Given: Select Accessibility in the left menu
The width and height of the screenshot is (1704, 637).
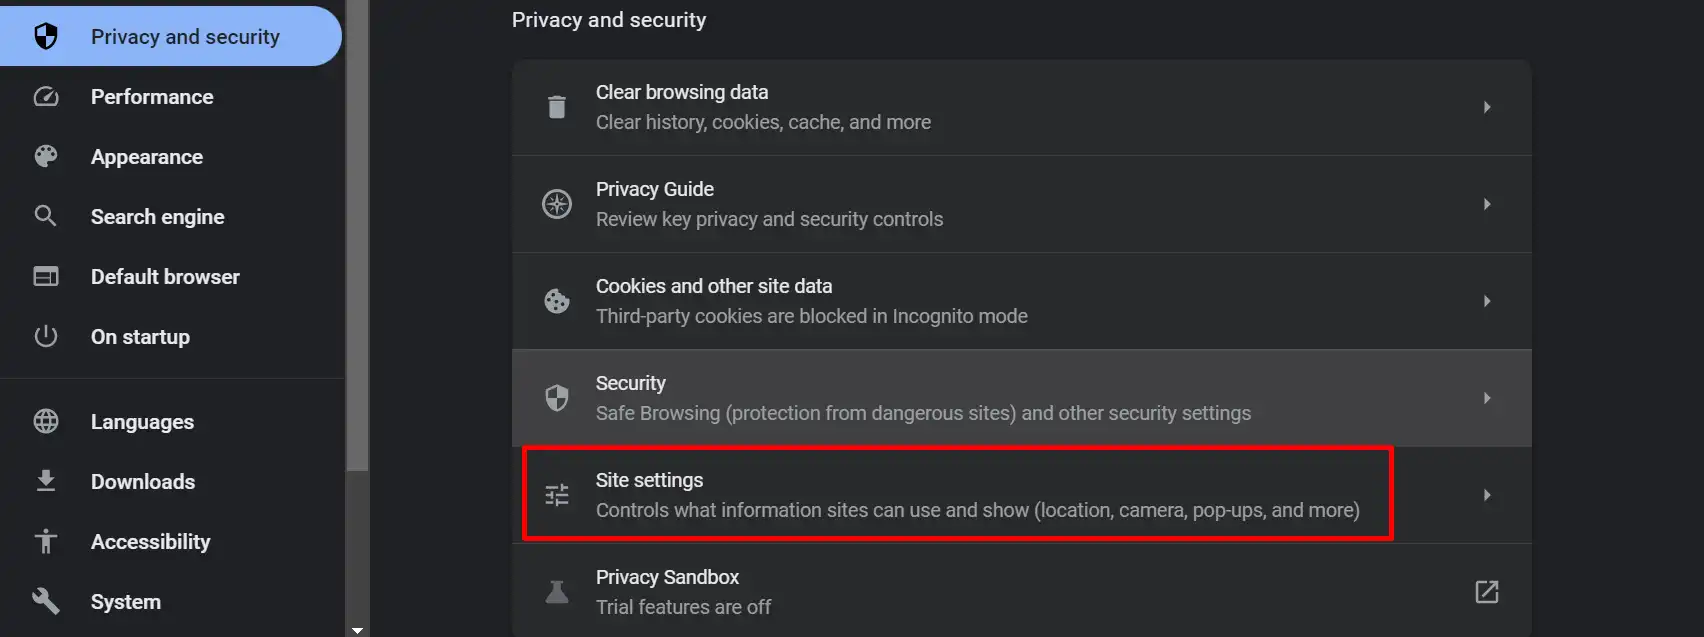Looking at the screenshot, I should (150, 541).
